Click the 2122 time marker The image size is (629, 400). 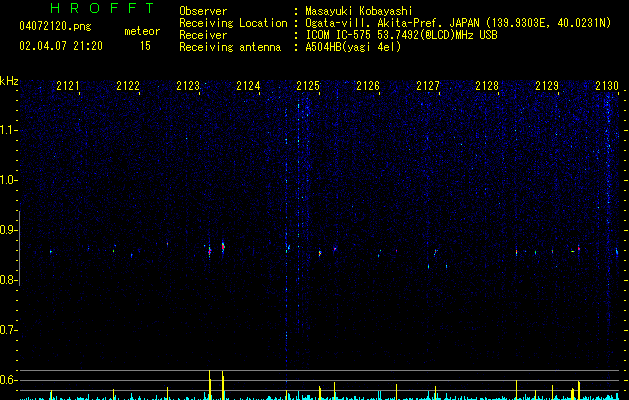click(128, 85)
